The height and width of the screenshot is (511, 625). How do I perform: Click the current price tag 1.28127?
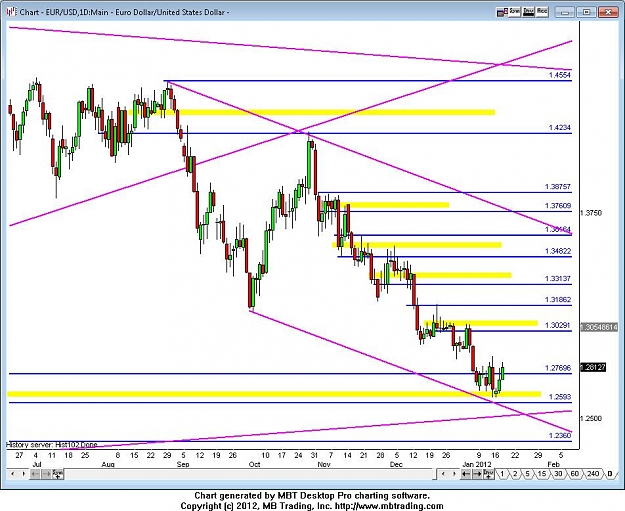pyautogui.click(x=594, y=367)
